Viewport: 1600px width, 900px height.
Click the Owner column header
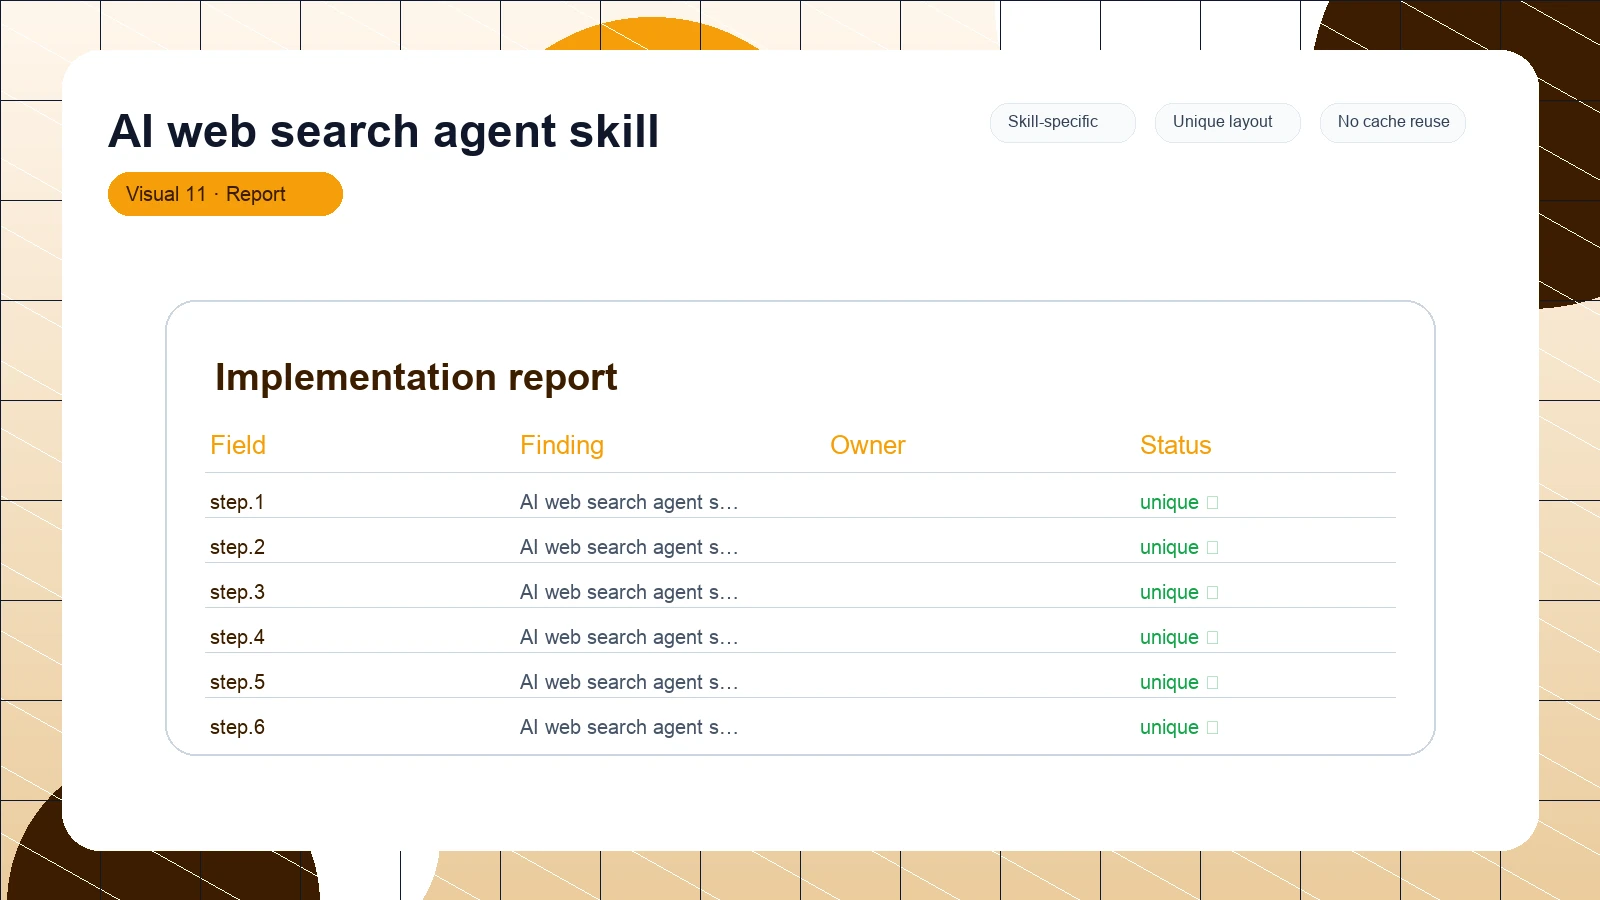[x=868, y=445]
